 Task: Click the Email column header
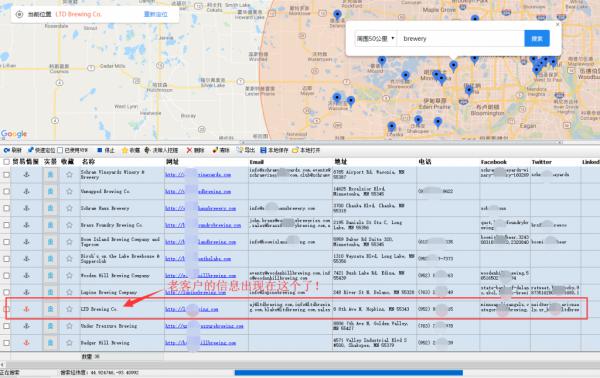256,162
